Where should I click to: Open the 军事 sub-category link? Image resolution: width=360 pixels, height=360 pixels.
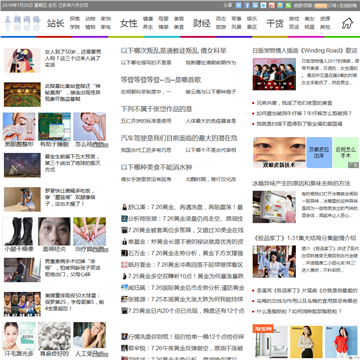[236, 19]
